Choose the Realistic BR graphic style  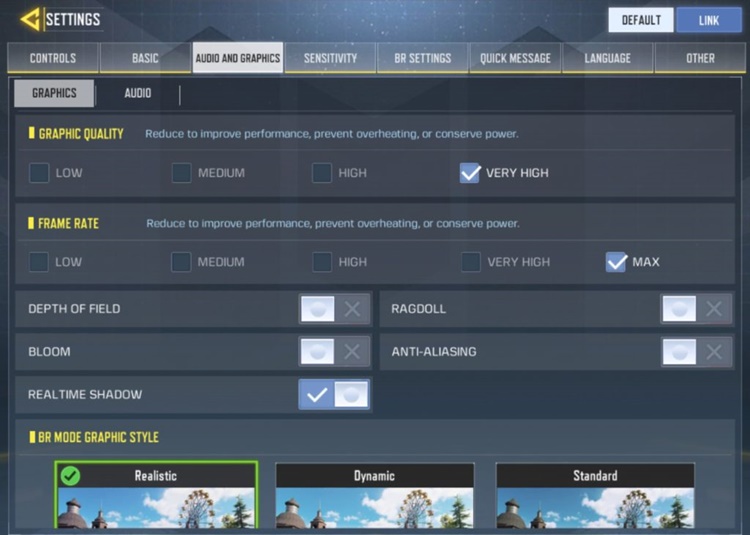coord(156,495)
